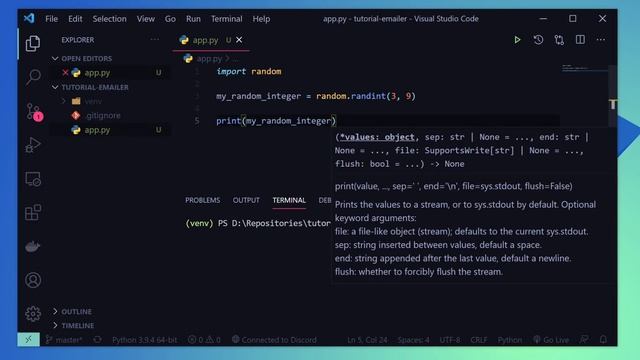Image resolution: width=640 pixels, height=360 pixels.
Task: Select language mode Python in status bar
Action: click(509, 340)
